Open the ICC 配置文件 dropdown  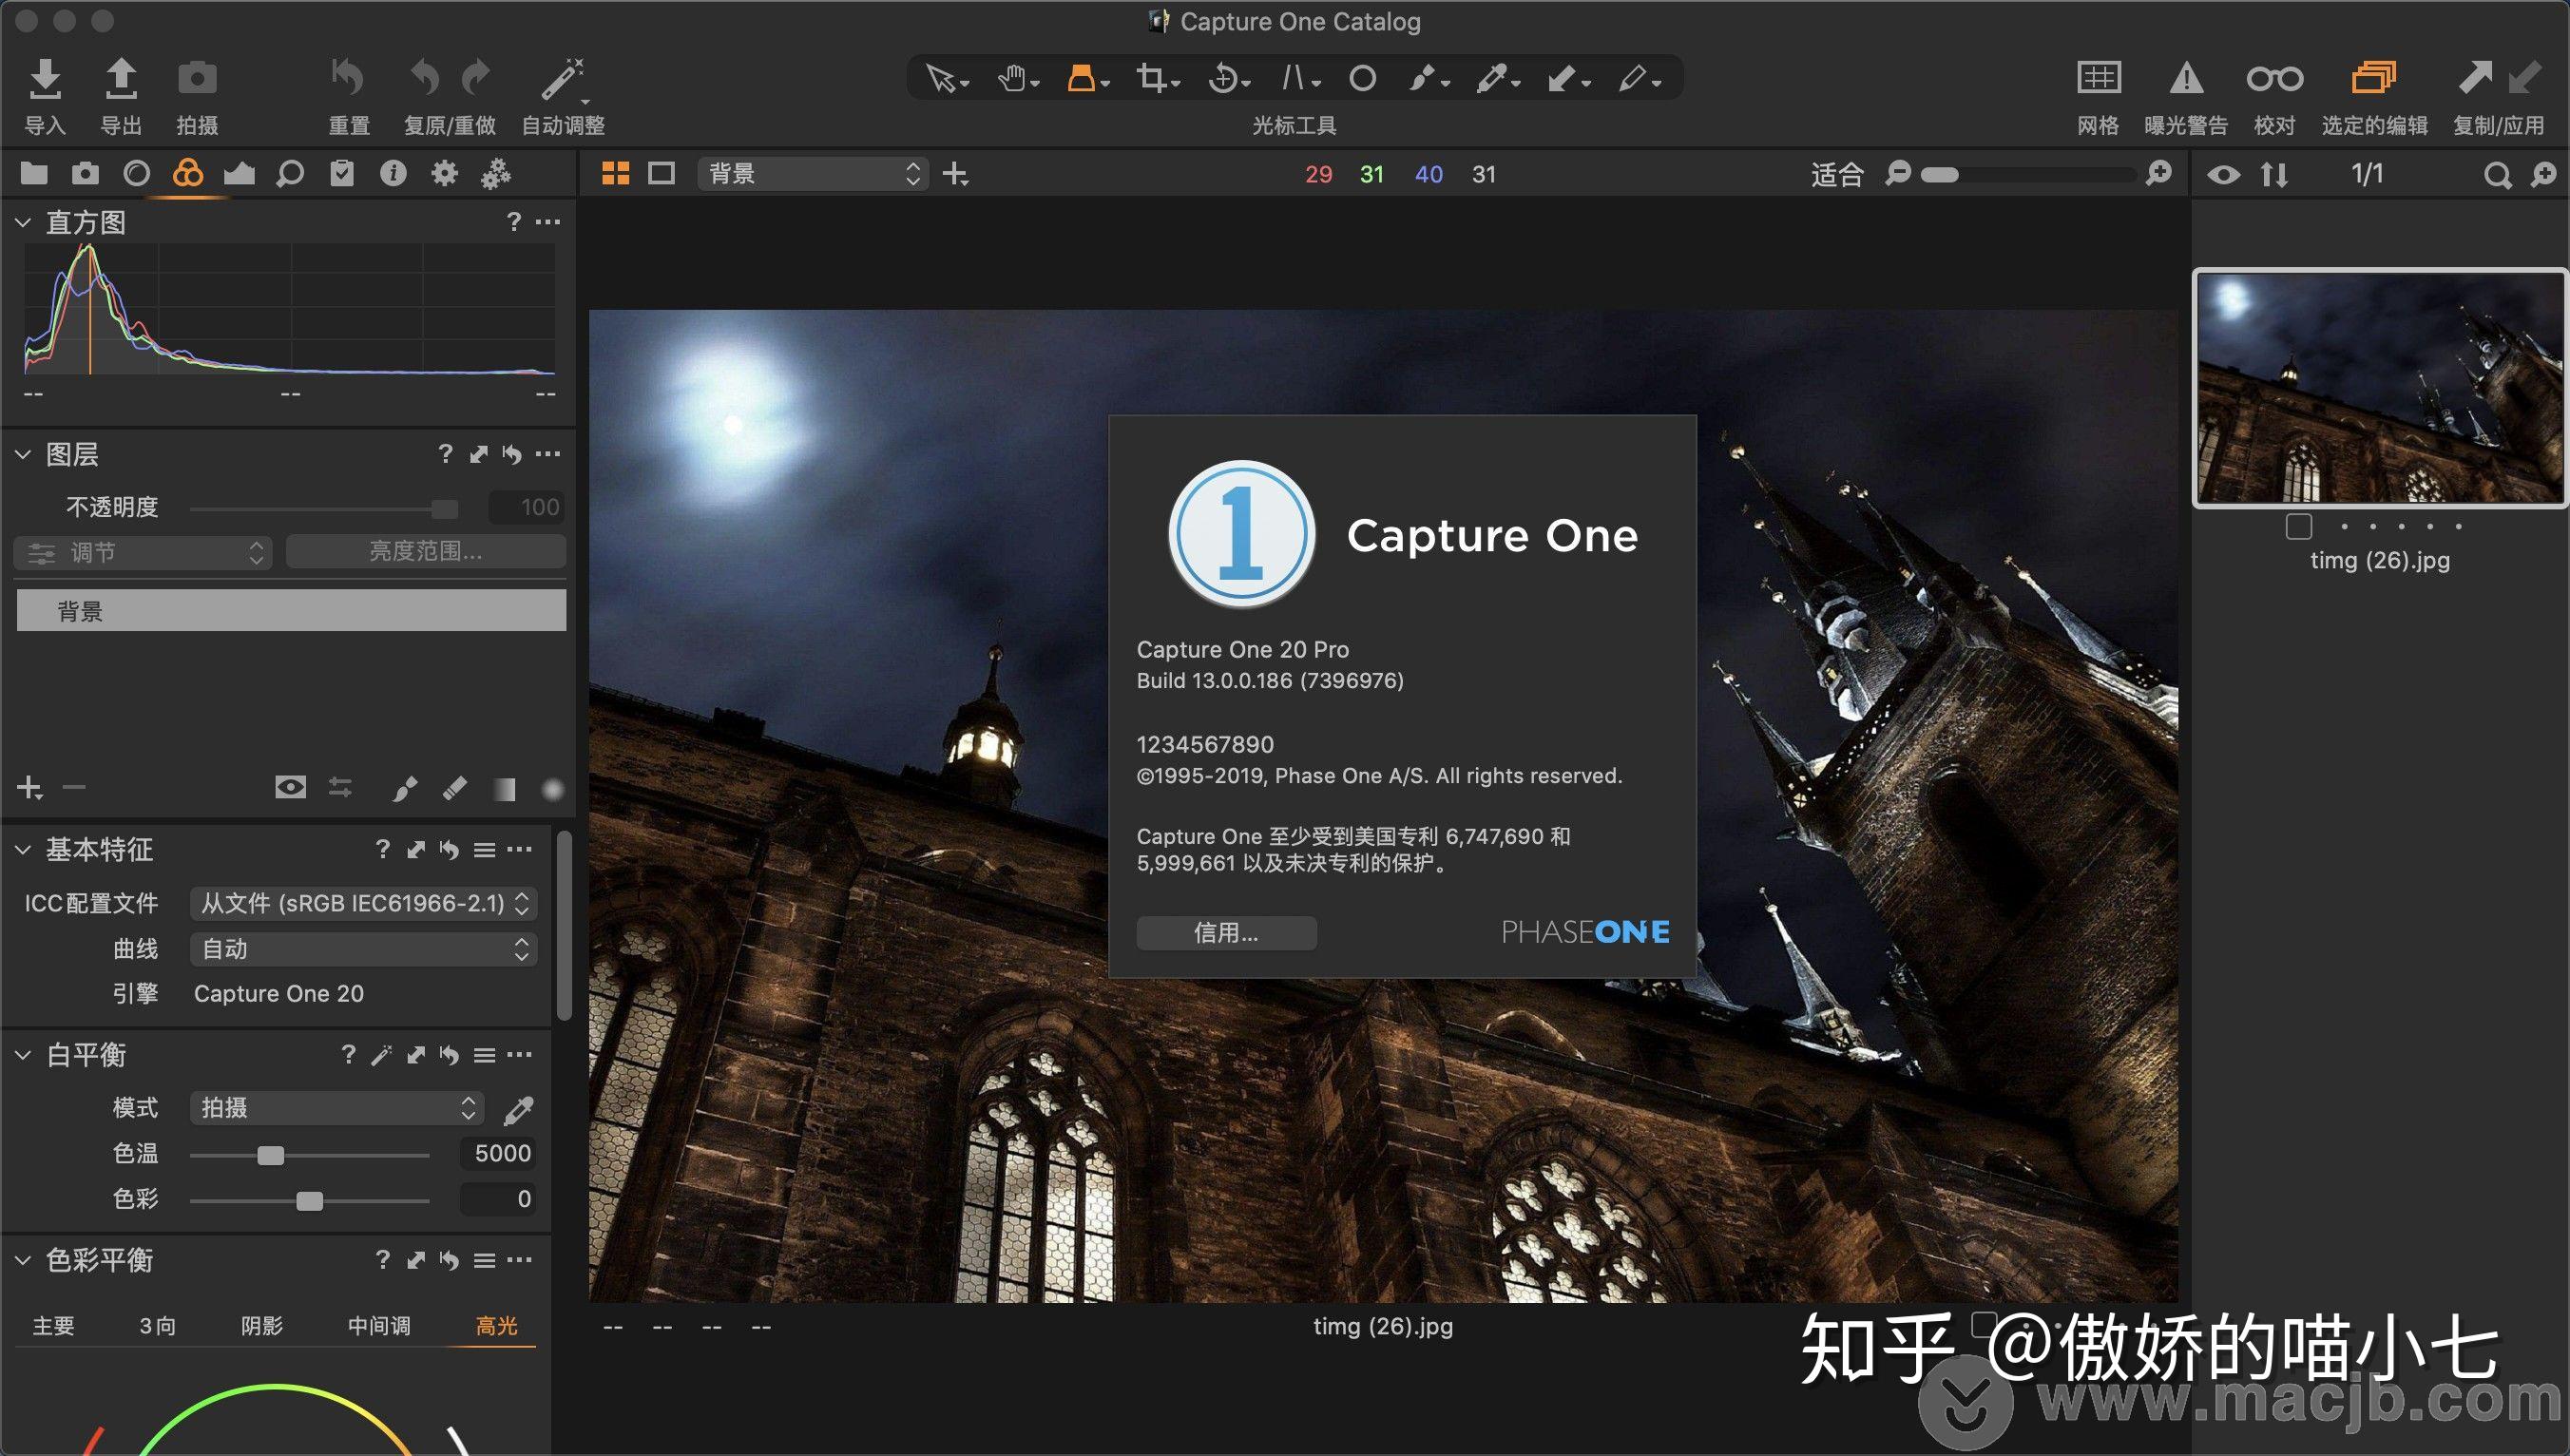pos(362,903)
